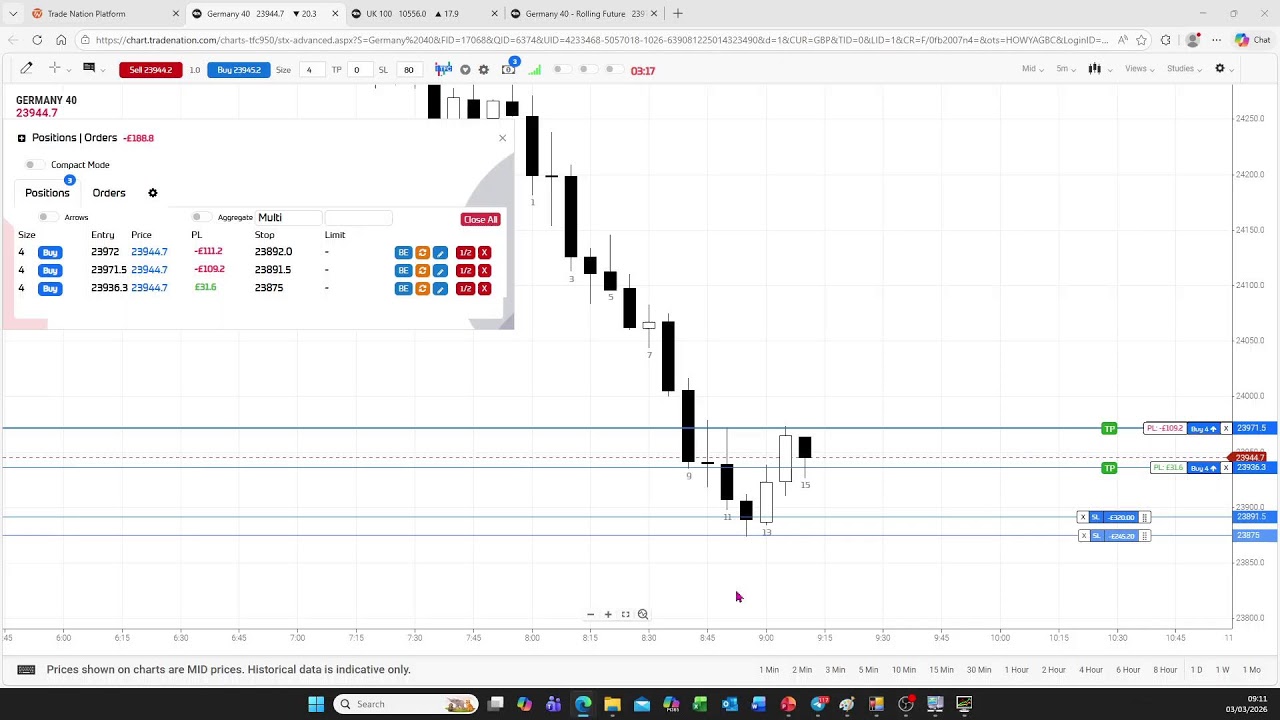Viewport: 1280px width, 720px height.
Task: Close half of the 23972 position
Action: point(465,253)
